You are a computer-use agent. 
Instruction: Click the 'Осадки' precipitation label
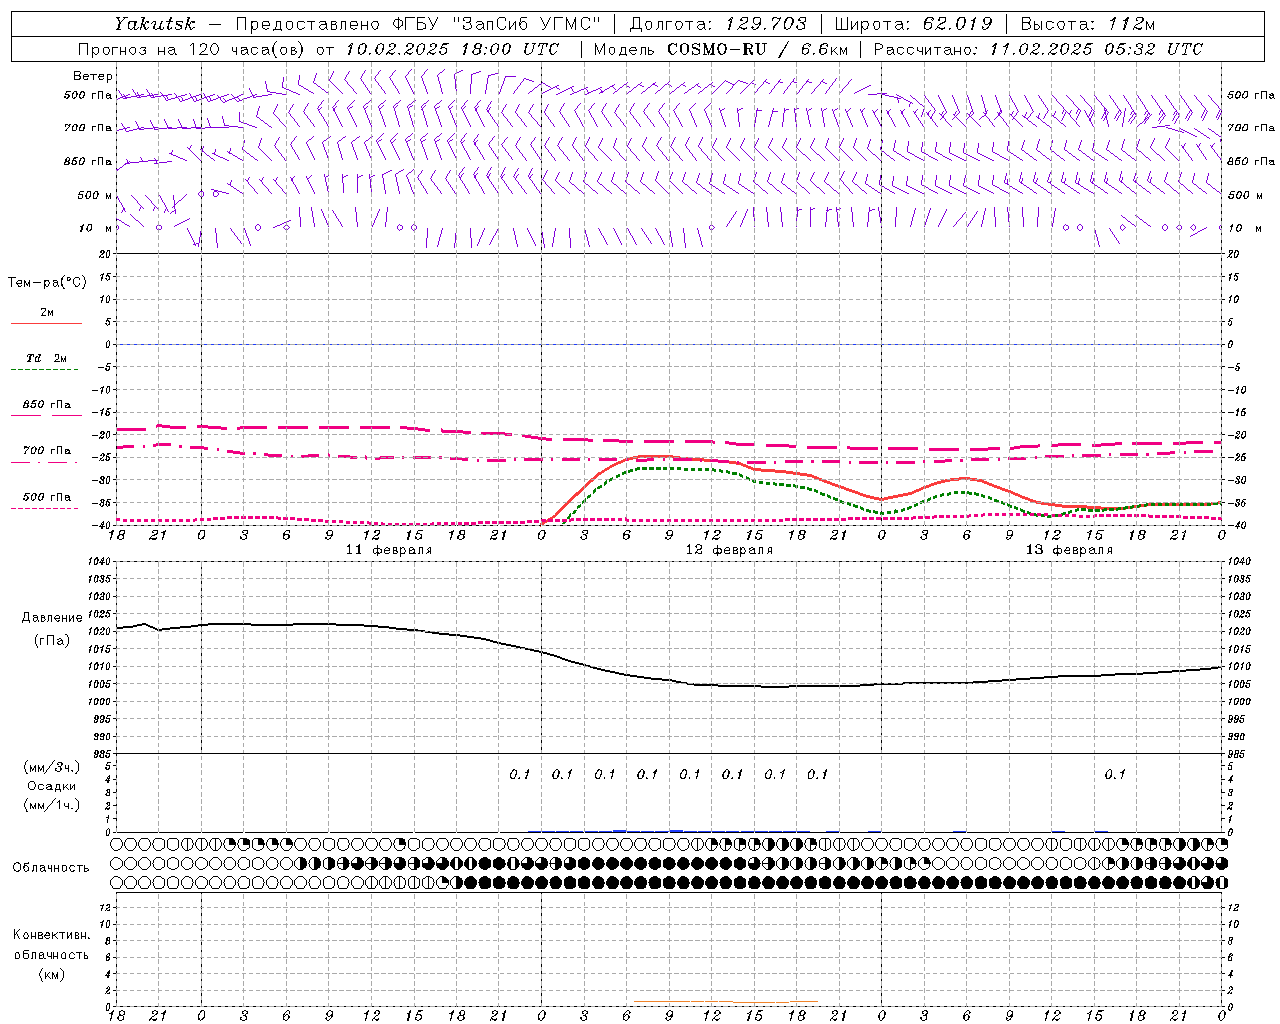[52, 786]
